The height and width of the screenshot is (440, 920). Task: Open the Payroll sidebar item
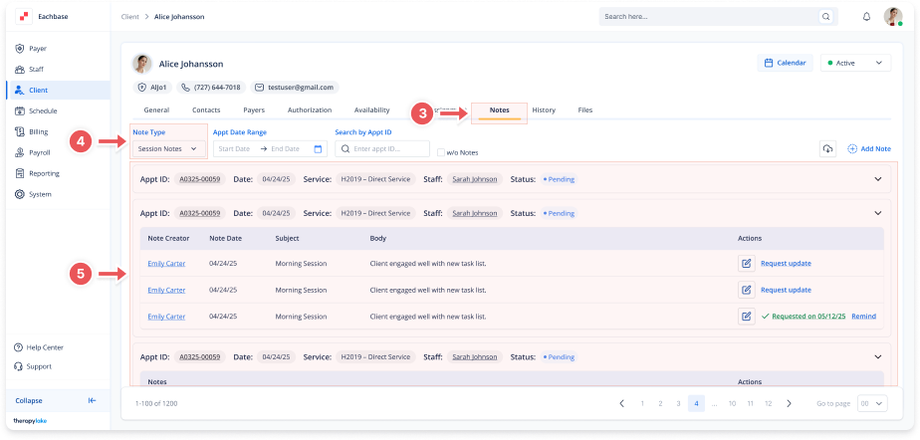coord(39,153)
